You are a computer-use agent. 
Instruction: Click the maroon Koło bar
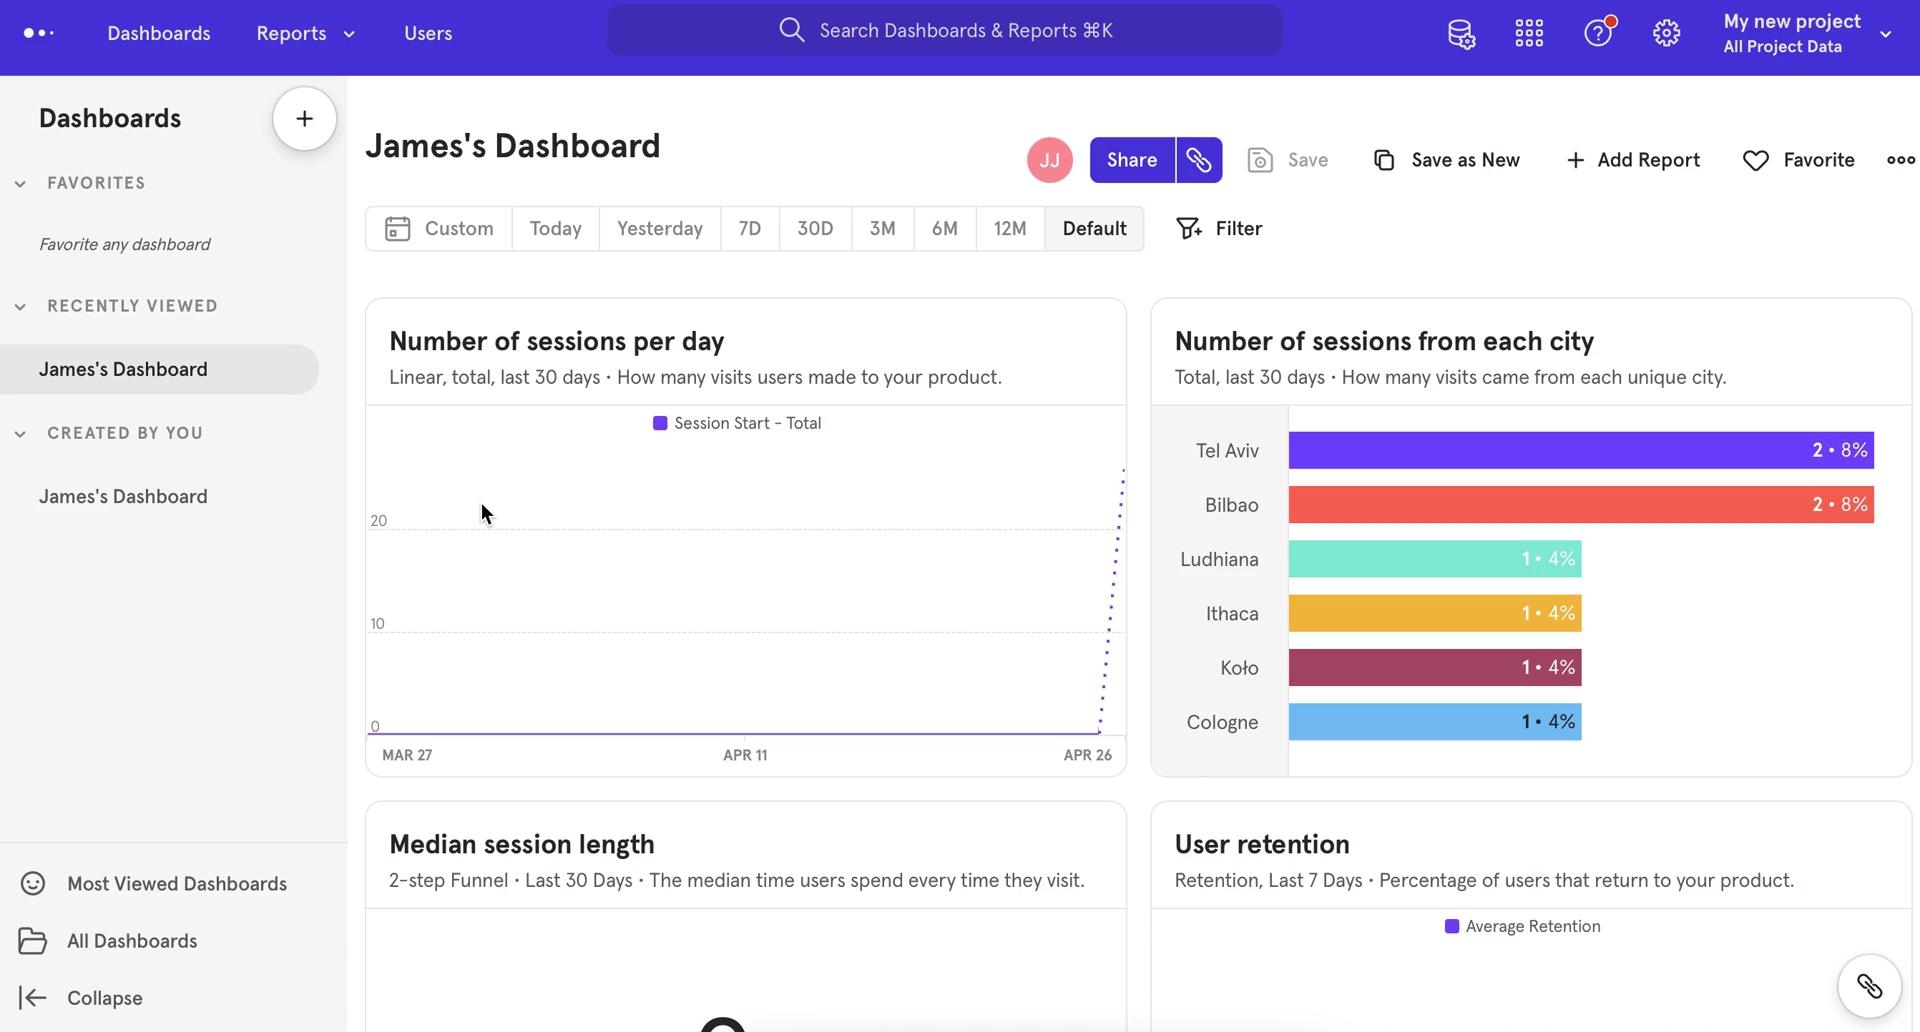[1435, 668]
